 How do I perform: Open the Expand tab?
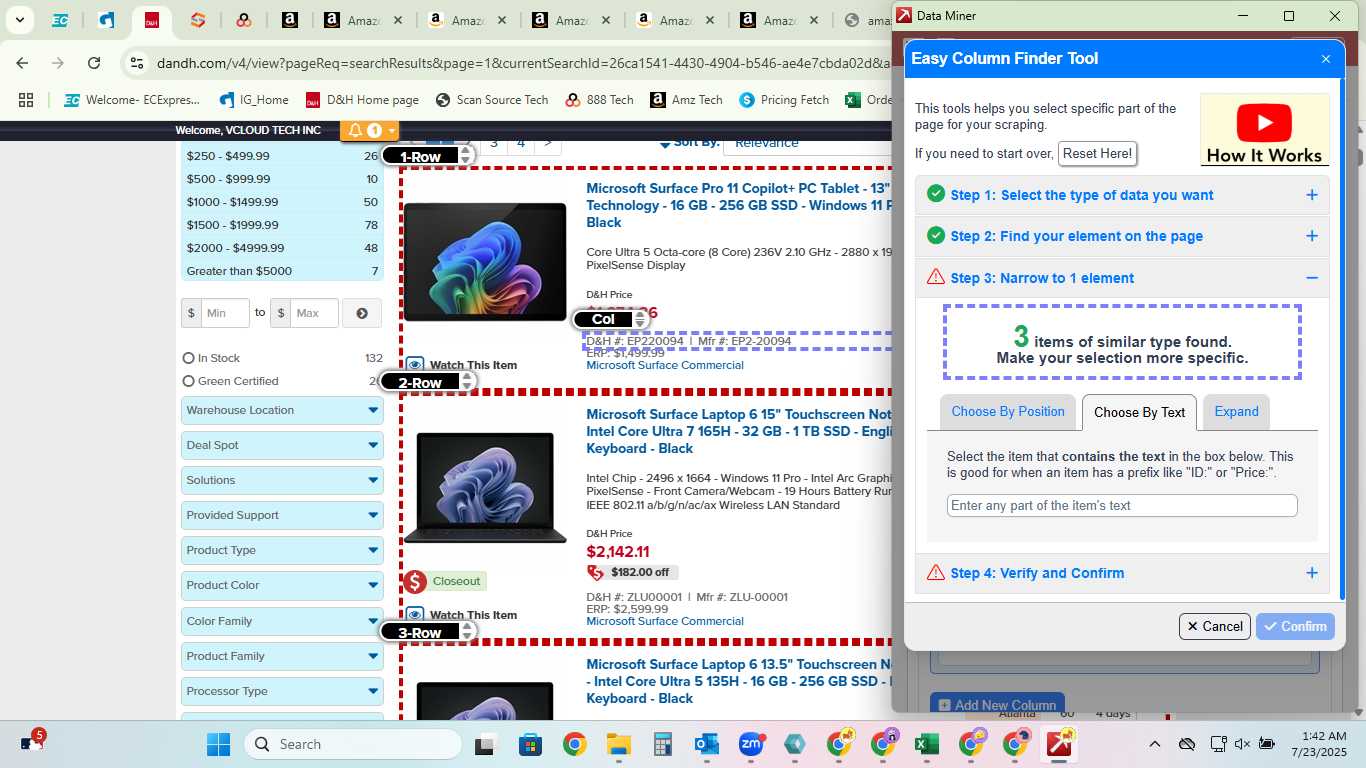click(x=1236, y=412)
